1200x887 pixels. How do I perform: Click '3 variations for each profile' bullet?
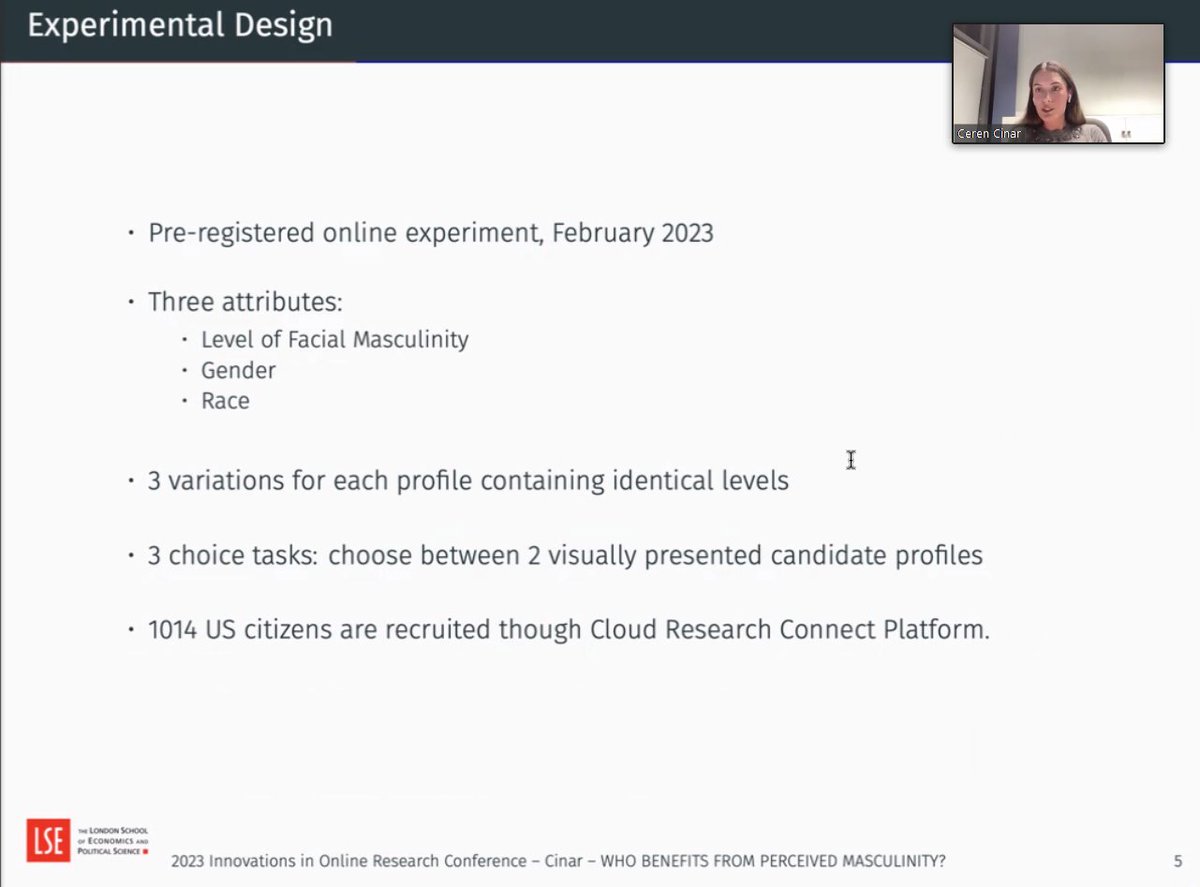[x=468, y=481]
